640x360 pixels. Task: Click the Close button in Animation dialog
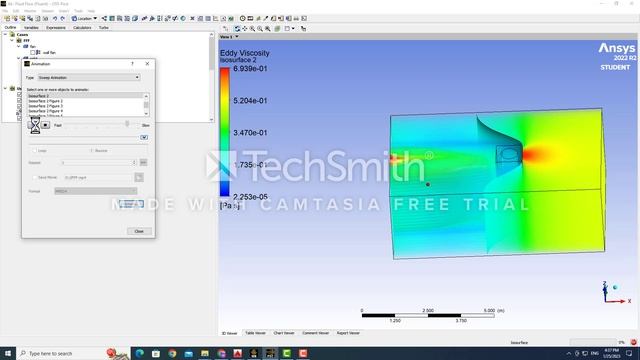pos(139,231)
